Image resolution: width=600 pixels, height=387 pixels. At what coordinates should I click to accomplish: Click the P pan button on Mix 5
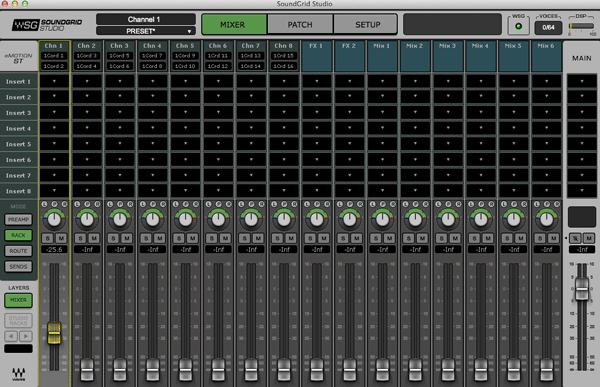click(514, 204)
